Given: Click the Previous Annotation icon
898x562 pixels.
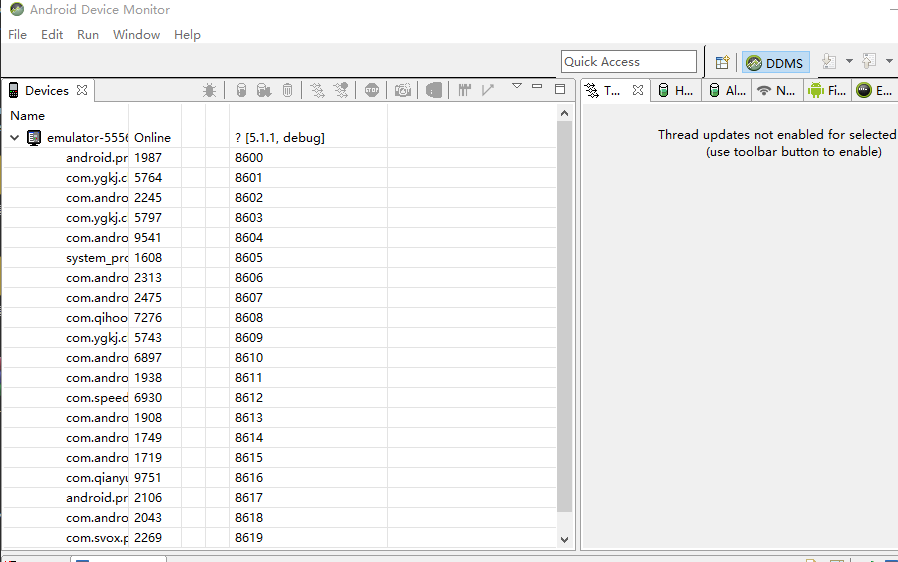Looking at the screenshot, I should coord(869,61).
